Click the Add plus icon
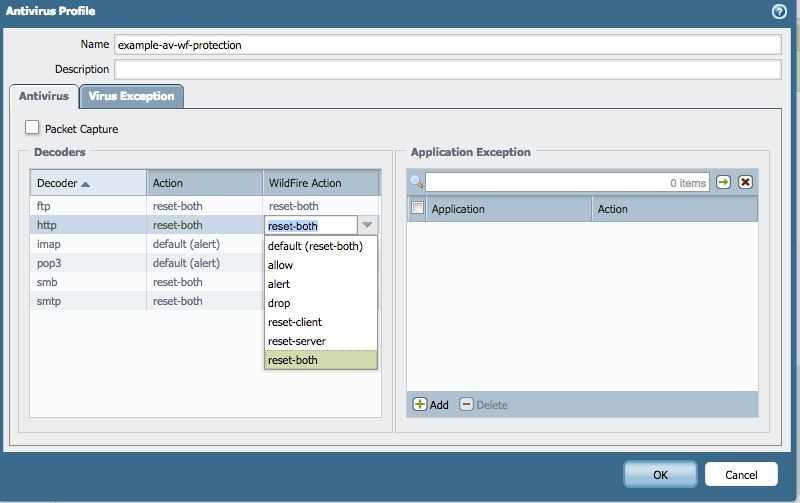Viewport: 800px width, 503px height. pos(420,405)
